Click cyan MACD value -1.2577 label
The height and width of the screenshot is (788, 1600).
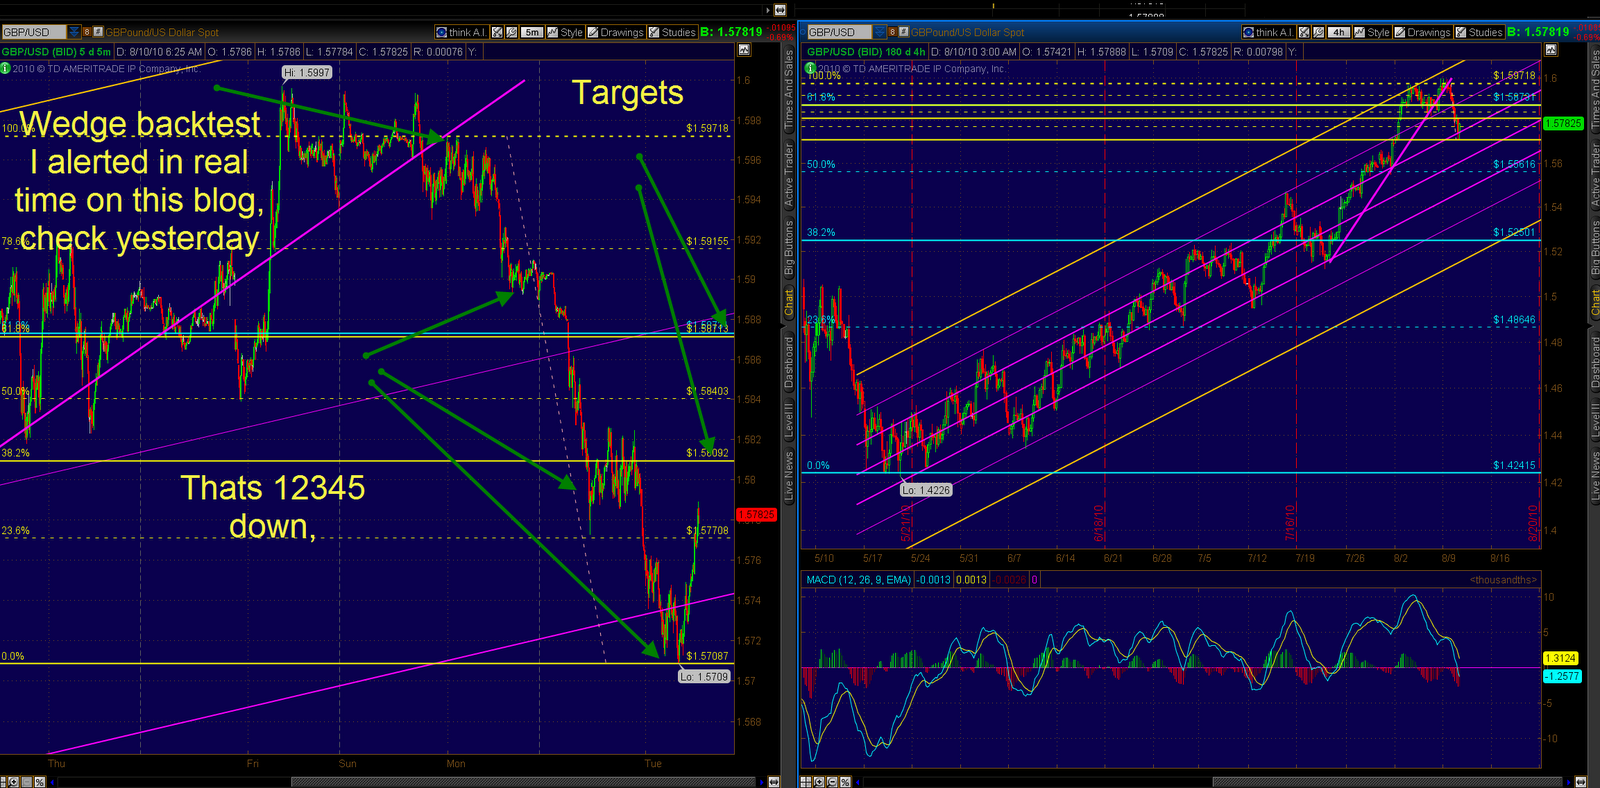tap(1562, 676)
